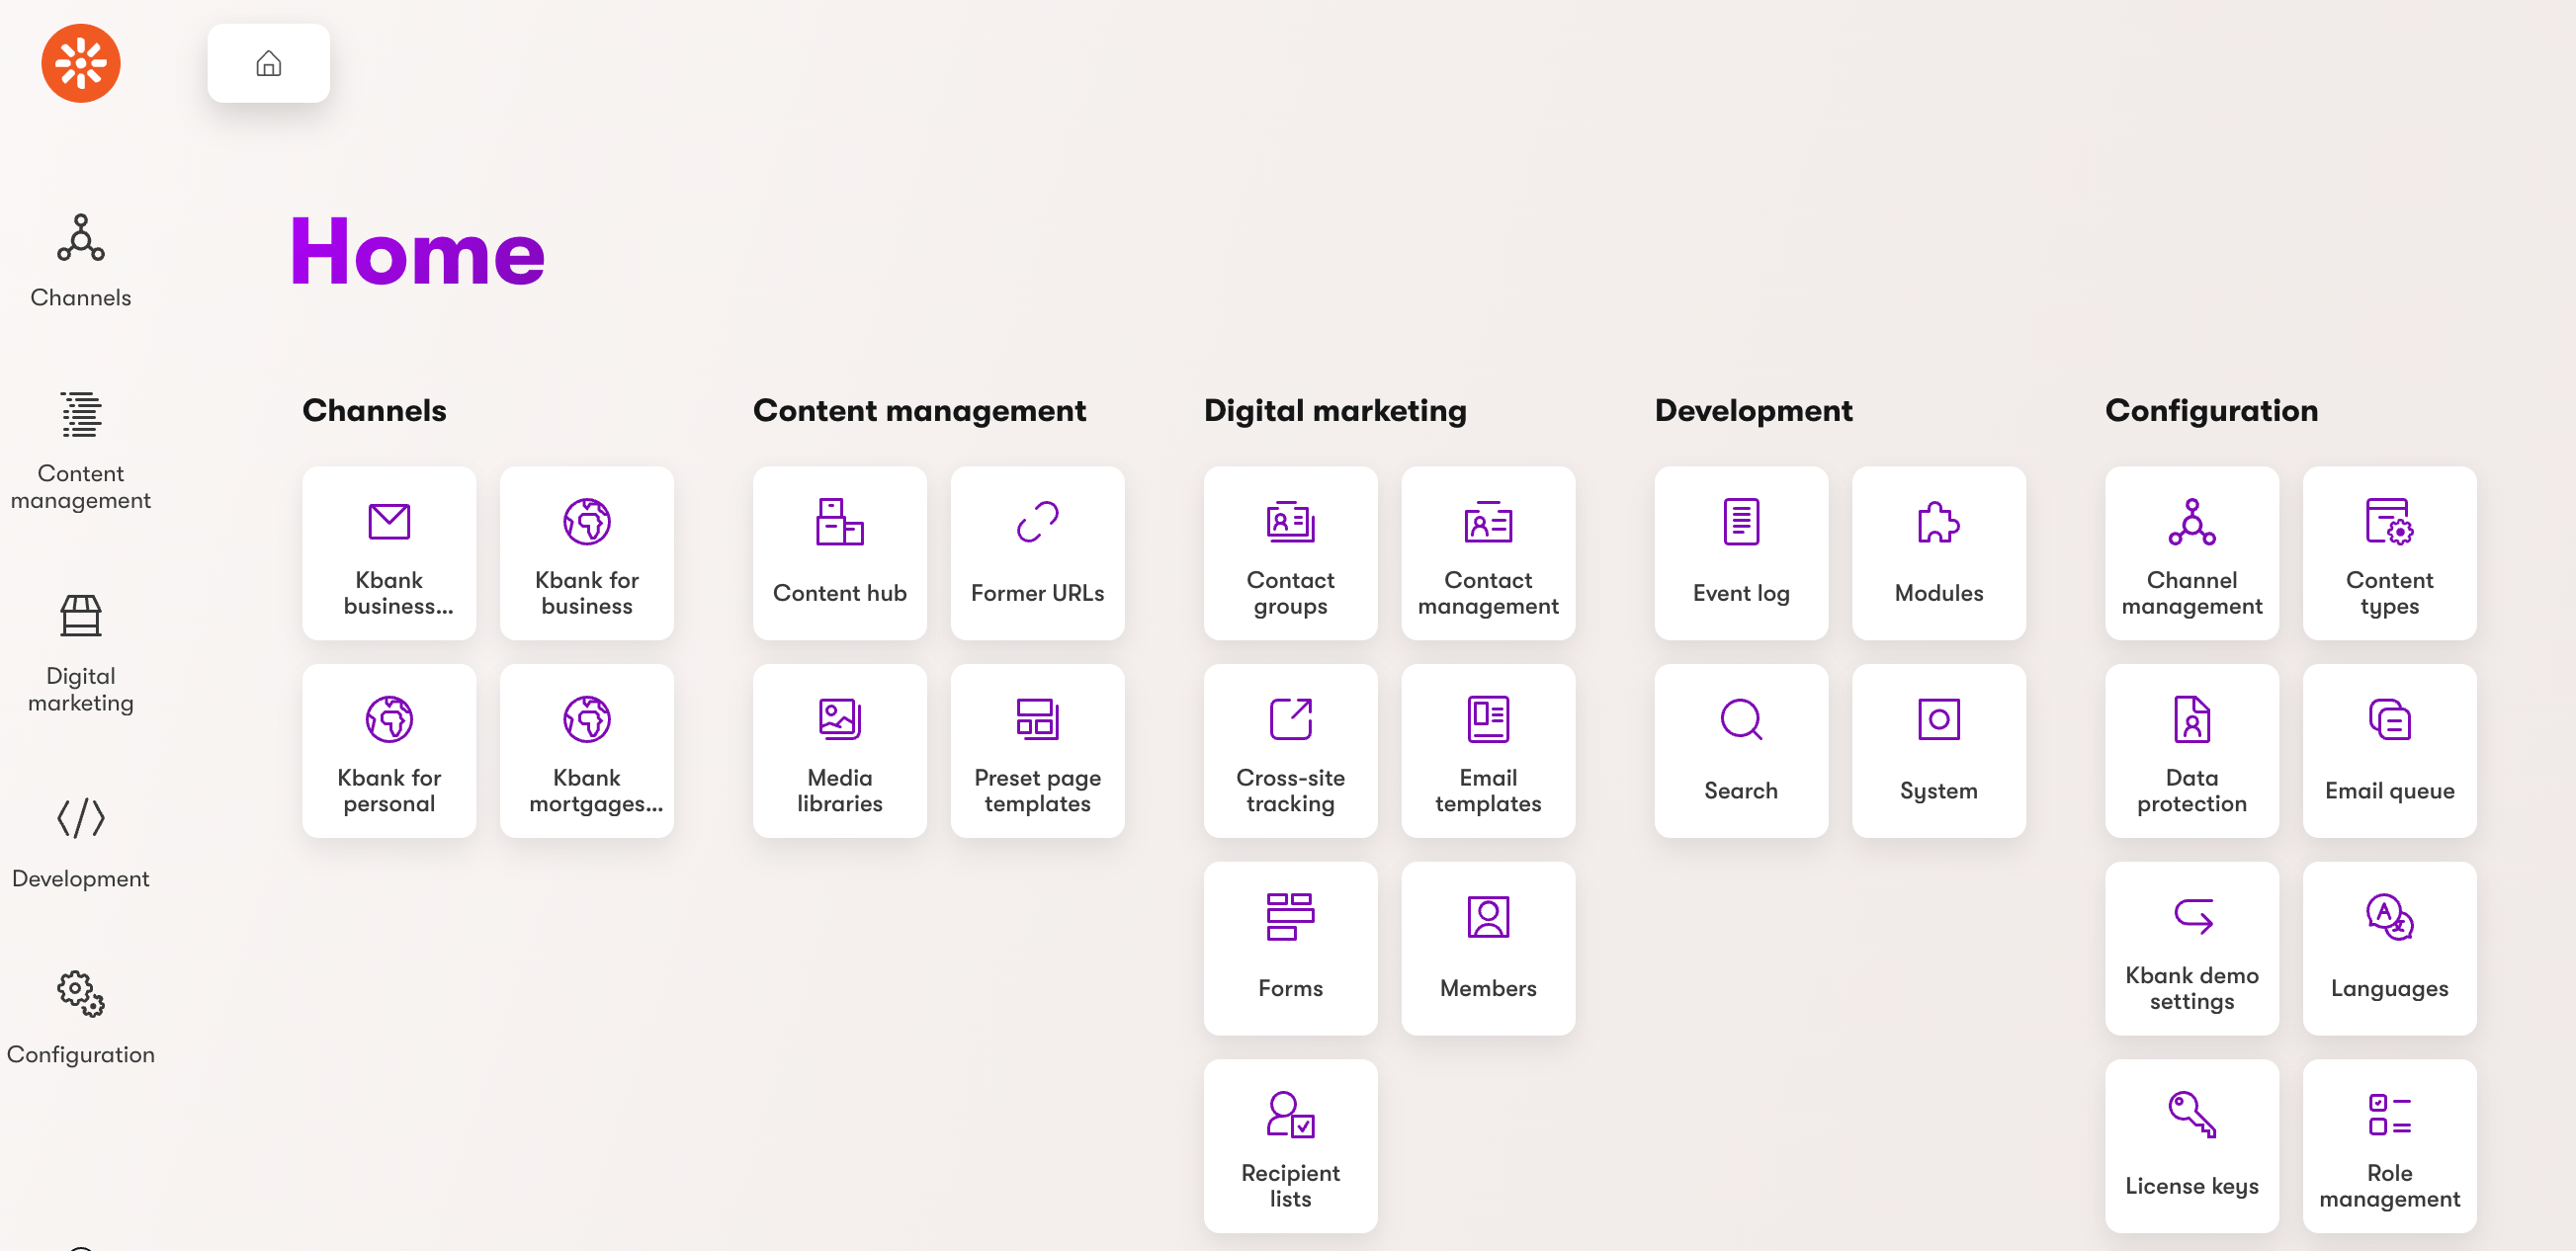
Task: Open the Languages tile
Action: (x=2388, y=947)
